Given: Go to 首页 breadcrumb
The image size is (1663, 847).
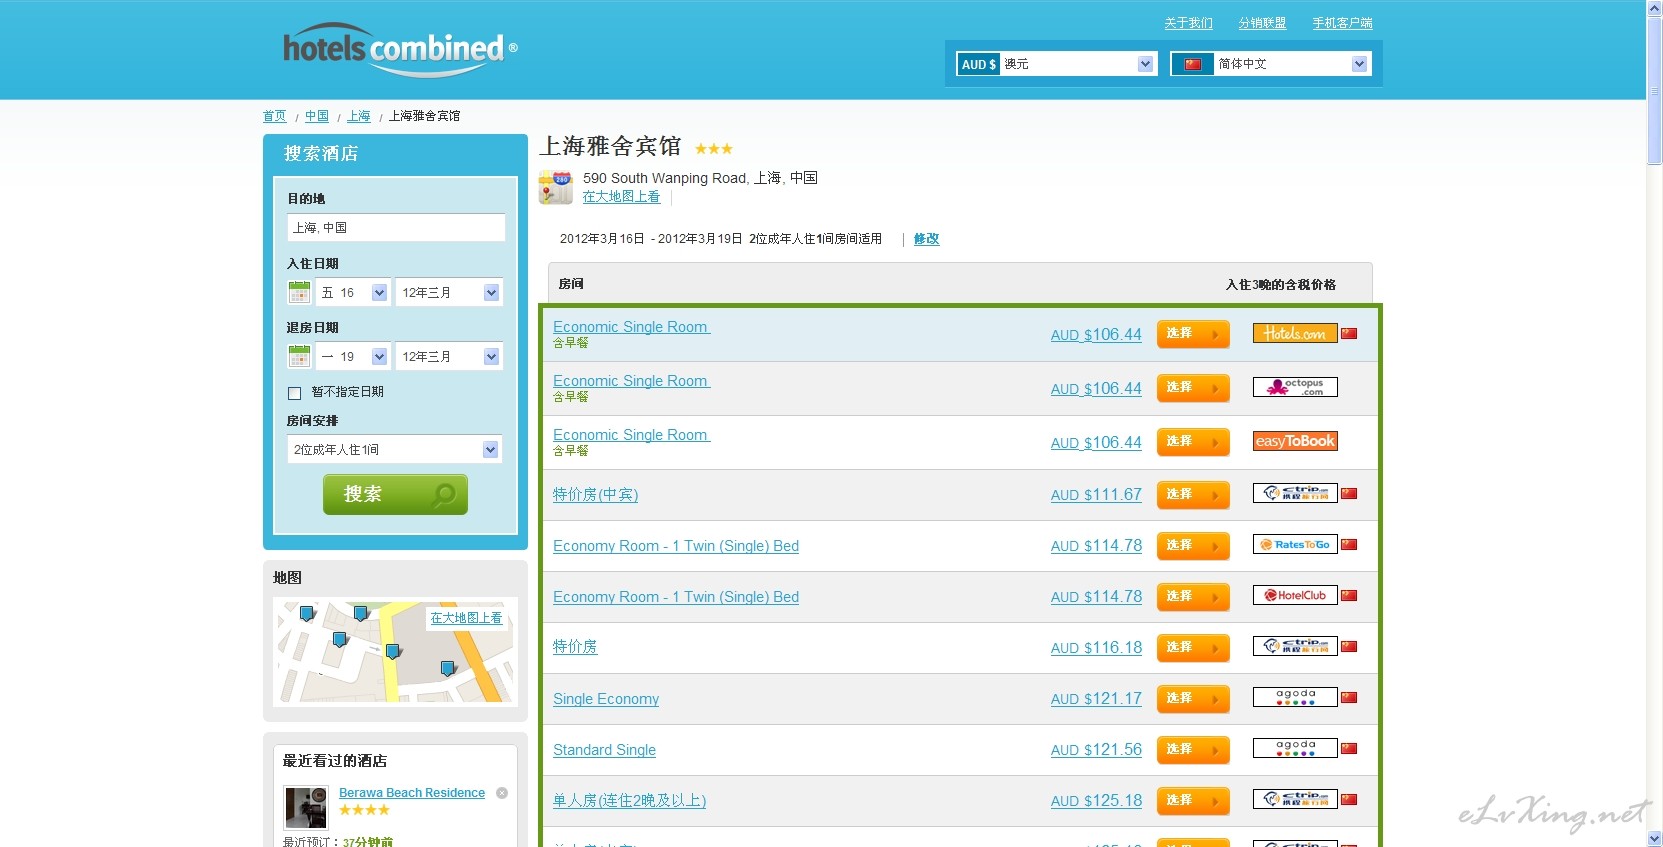Looking at the screenshot, I should click(x=274, y=116).
